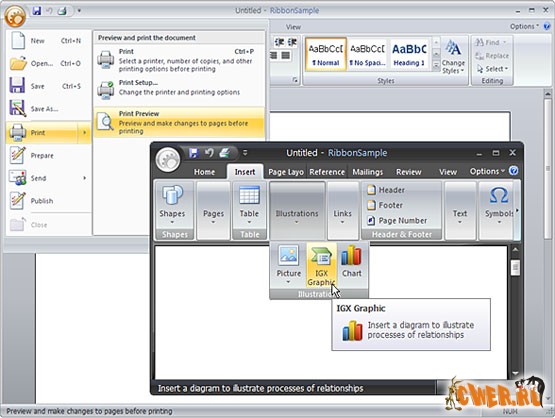The height and width of the screenshot is (418, 555).
Task: Open Select dropdown in Editing group
Action: pyautogui.click(x=492, y=69)
